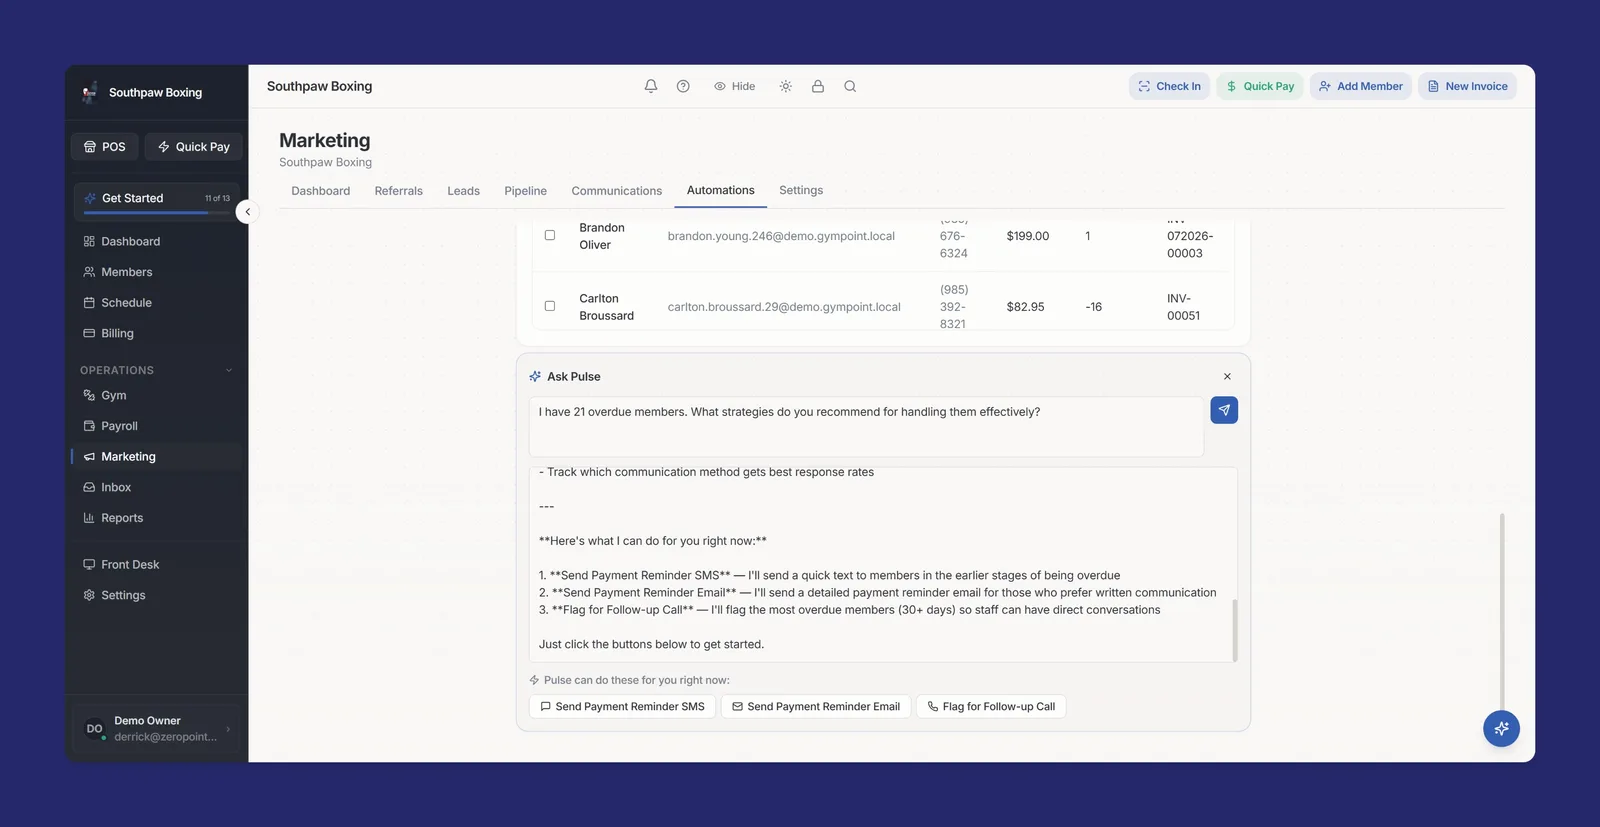Click the Ask Pulse sparkle icon
The image size is (1600, 827).
pyautogui.click(x=535, y=377)
